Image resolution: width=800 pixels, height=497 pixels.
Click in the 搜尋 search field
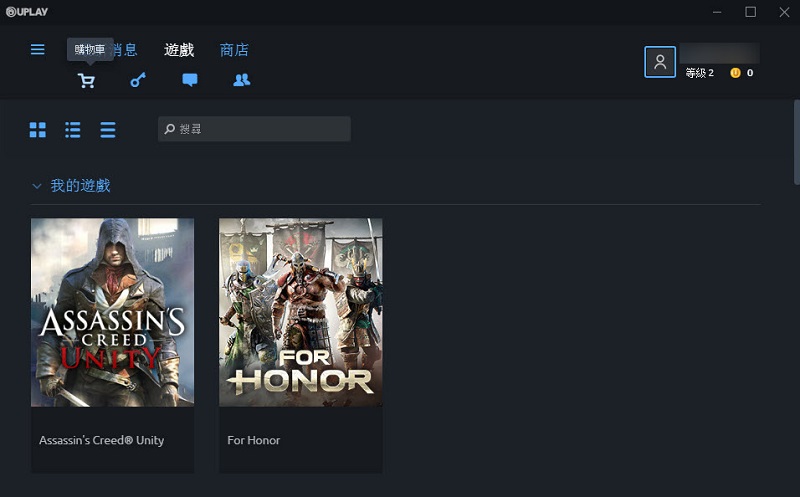coord(254,129)
